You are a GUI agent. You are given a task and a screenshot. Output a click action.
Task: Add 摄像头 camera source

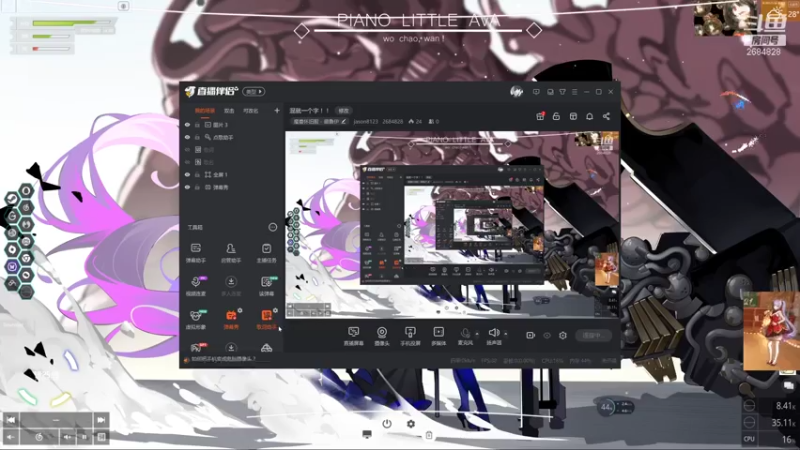(382, 336)
